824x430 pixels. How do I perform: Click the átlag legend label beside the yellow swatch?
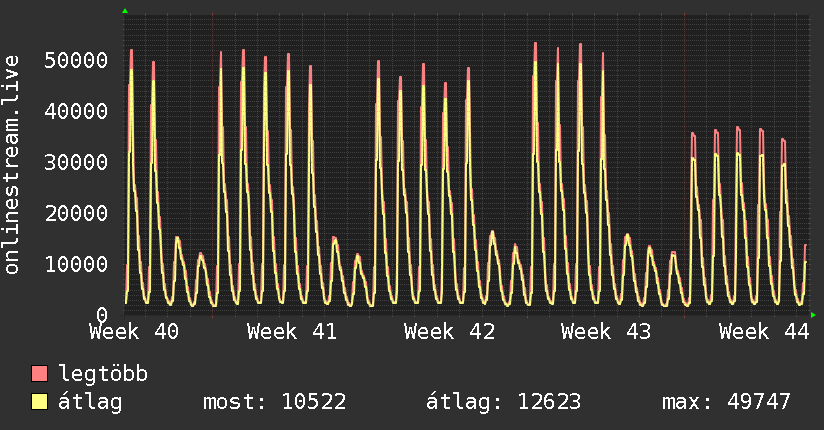click(90, 402)
